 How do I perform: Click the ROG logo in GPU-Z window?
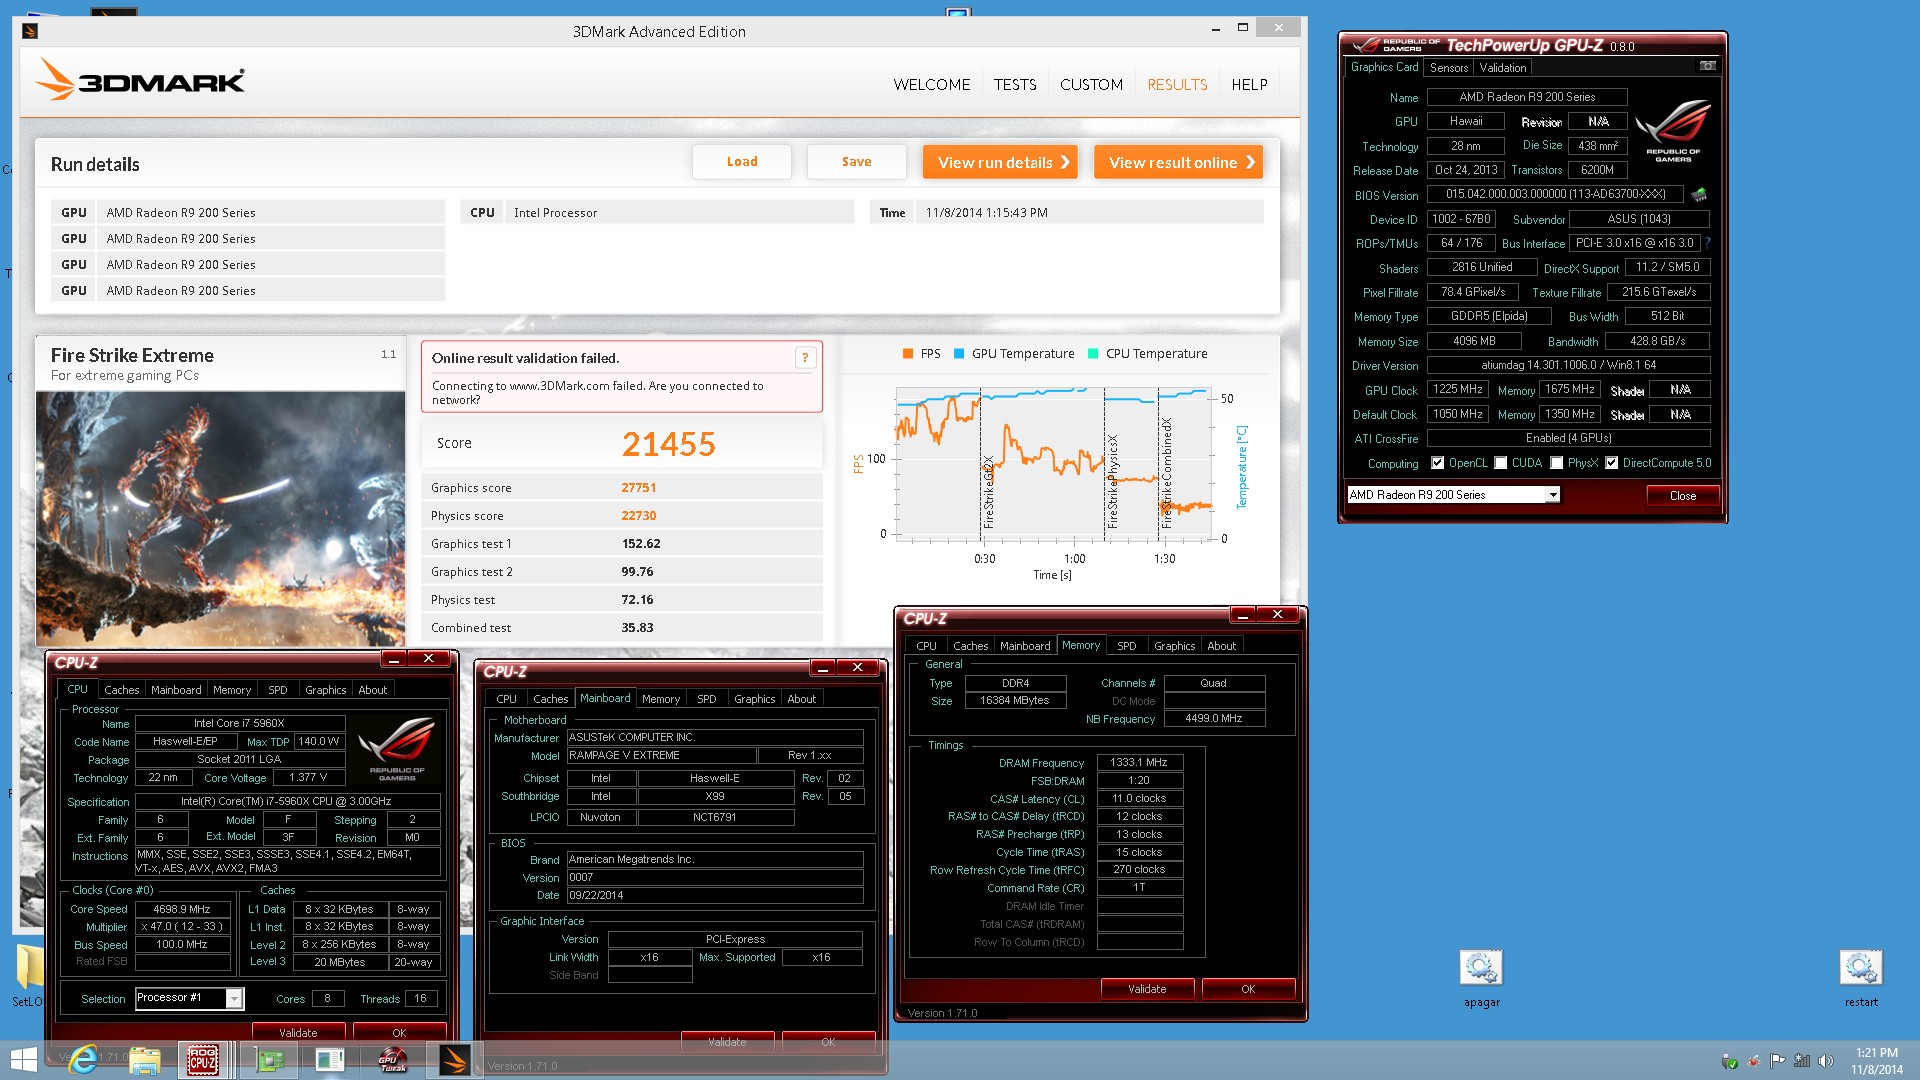pos(1673,130)
